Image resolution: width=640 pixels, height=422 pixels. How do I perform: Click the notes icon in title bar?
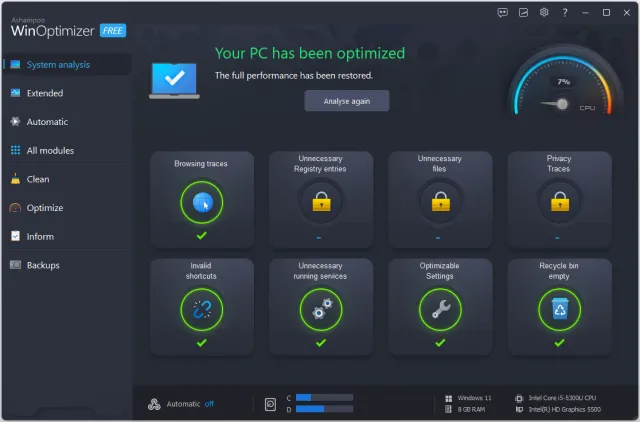point(523,13)
